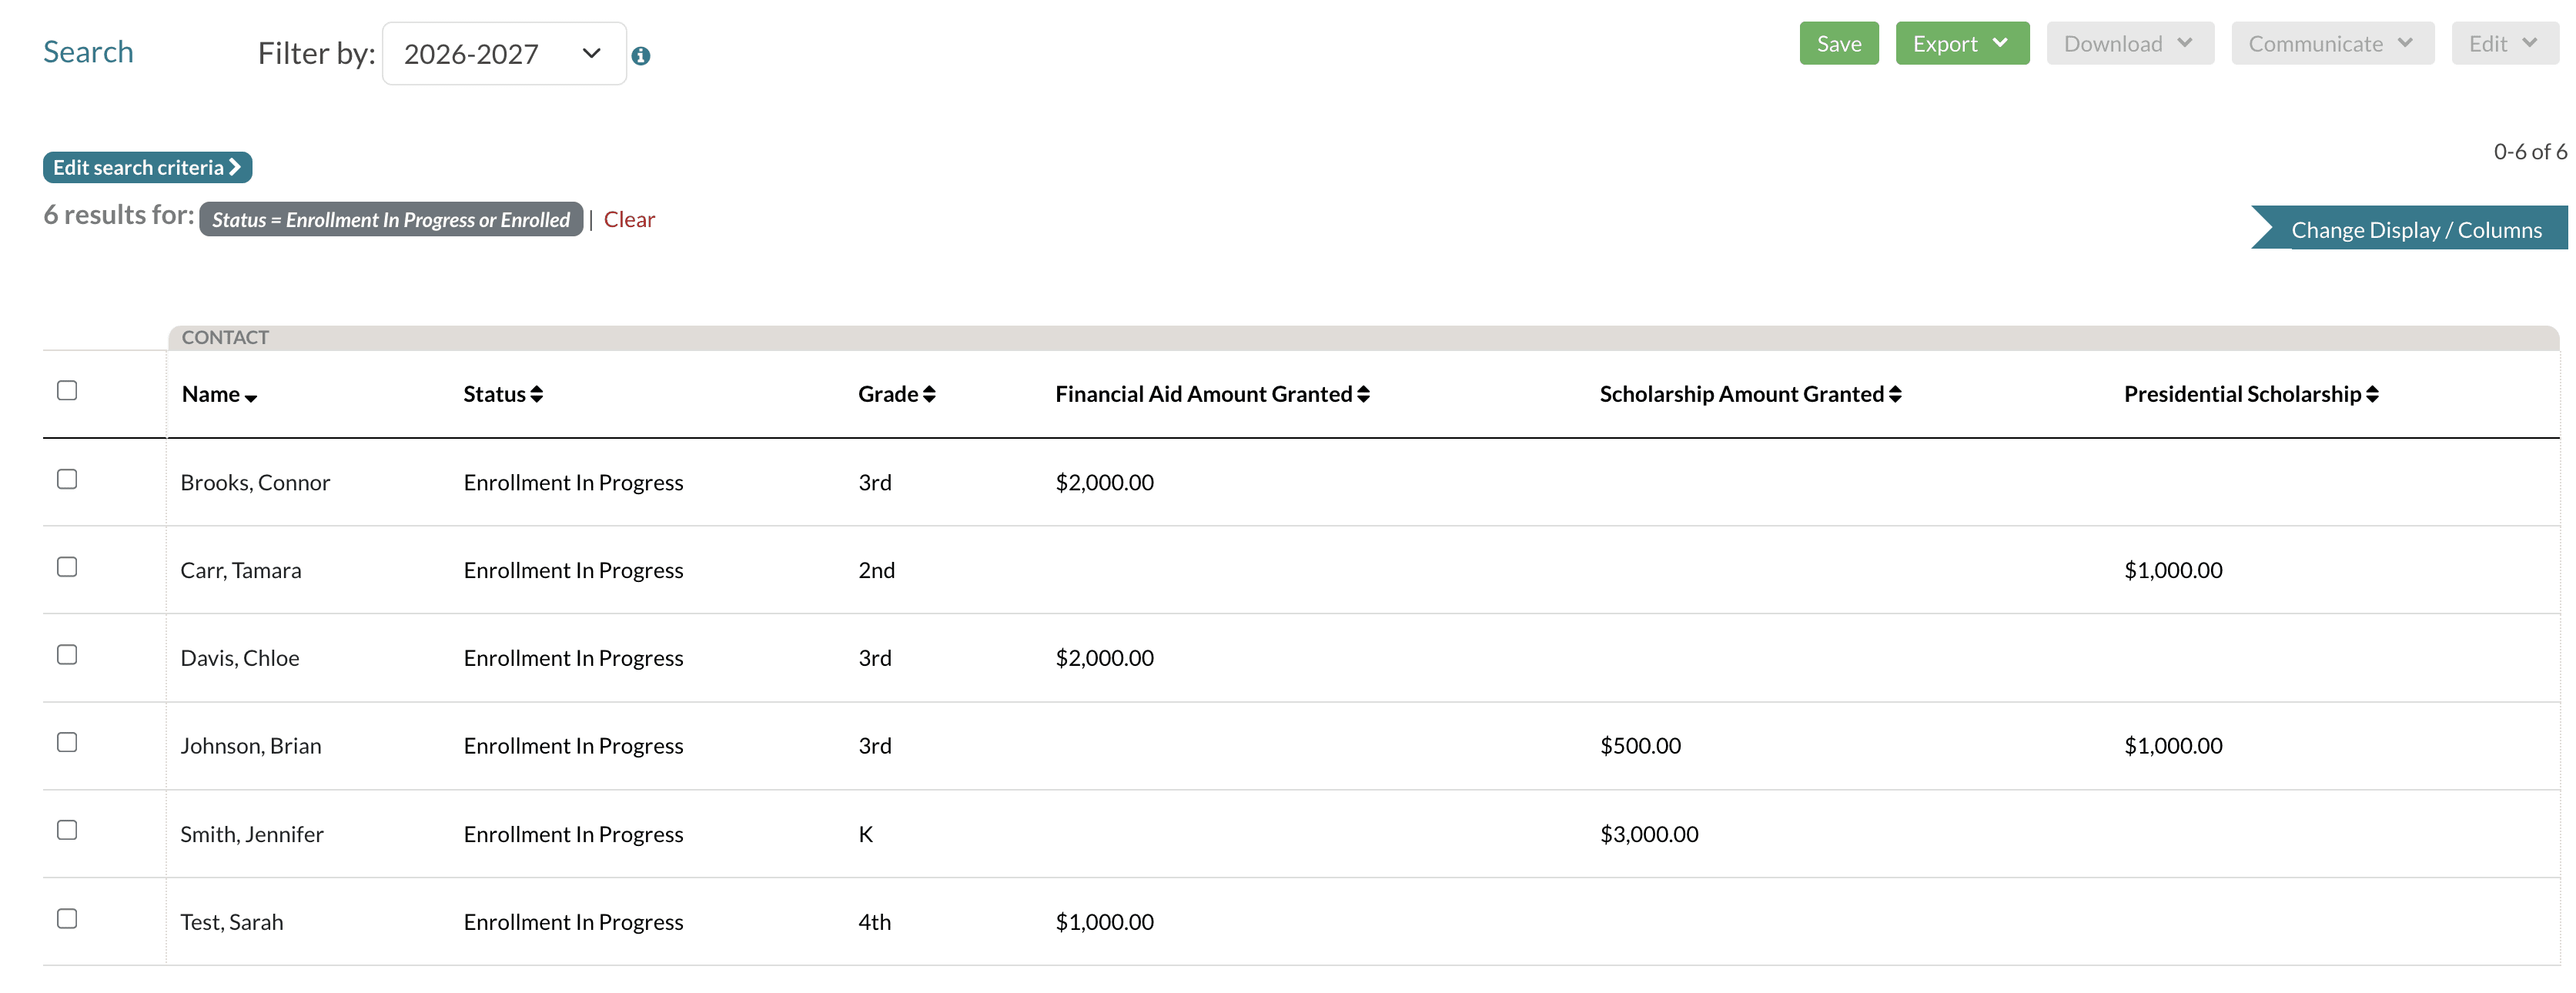The width and height of the screenshot is (2576, 993).
Task: Check the box for Smith, Jennifer
Action: pyautogui.click(x=67, y=830)
